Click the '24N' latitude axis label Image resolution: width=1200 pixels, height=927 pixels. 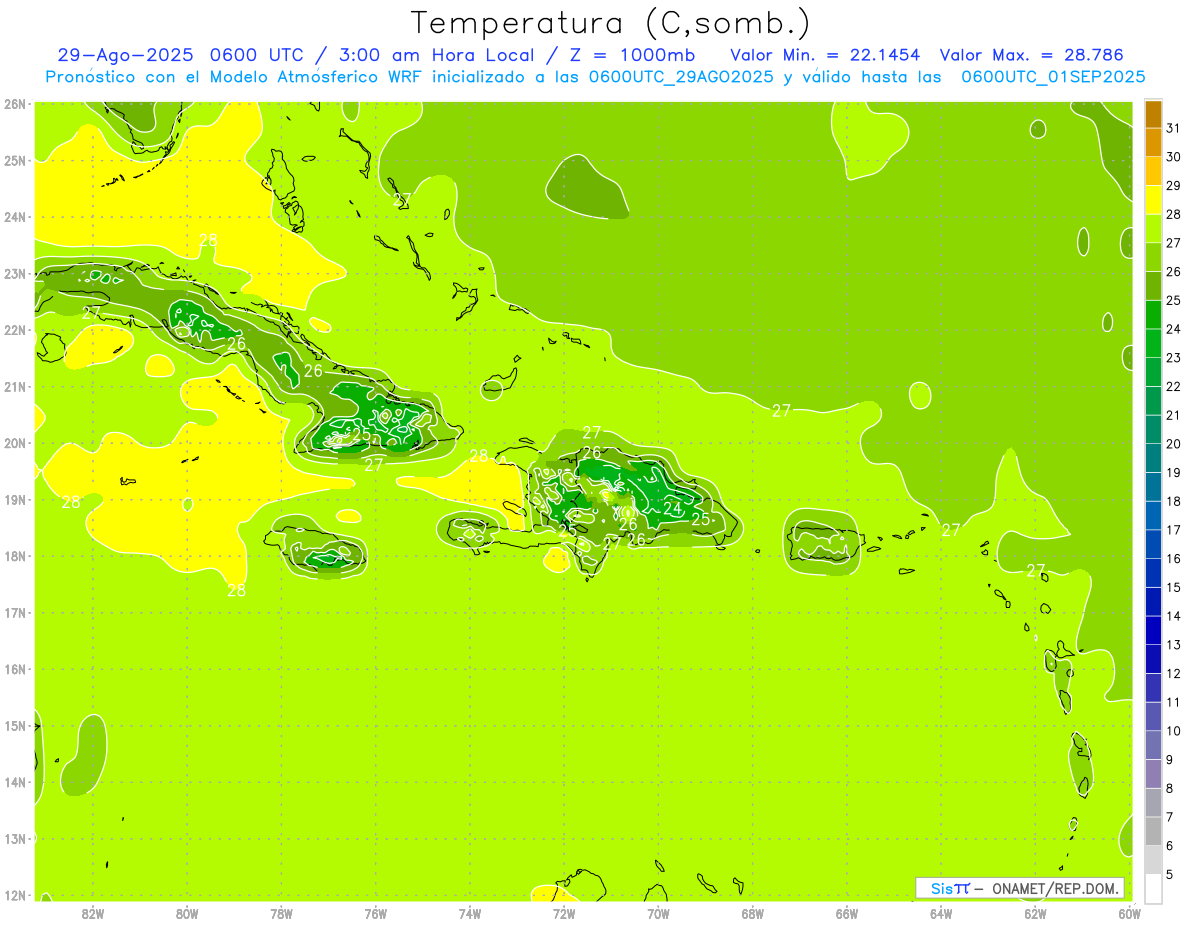pyautogui.click(x=15, y=217)
